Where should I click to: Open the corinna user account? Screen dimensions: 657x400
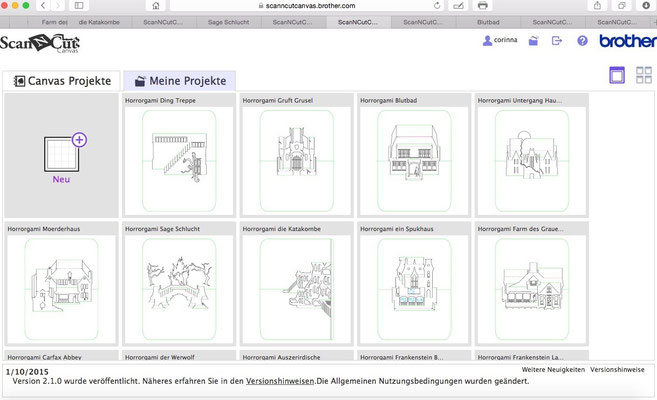[x=500, y=40]
